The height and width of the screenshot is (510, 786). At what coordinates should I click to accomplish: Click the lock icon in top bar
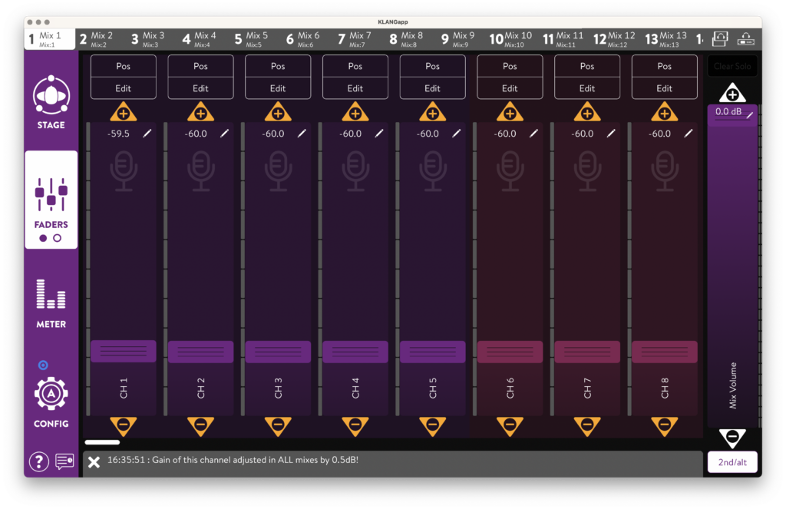[720, 39]
